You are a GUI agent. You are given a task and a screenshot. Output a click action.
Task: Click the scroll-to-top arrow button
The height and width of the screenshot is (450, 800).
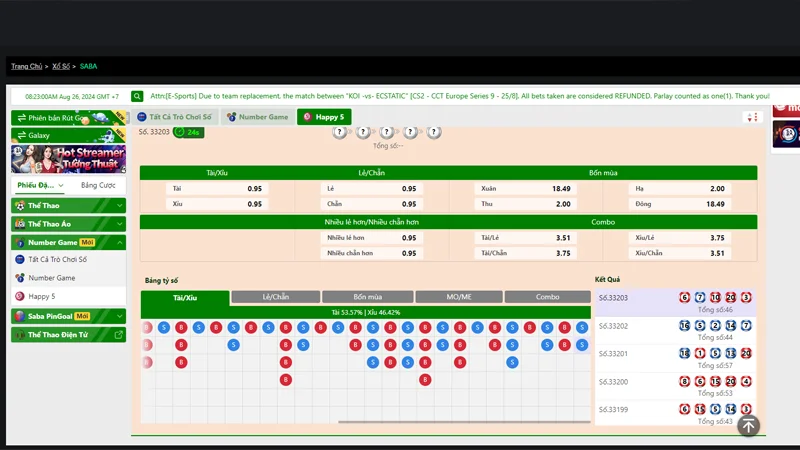(x=748, y=425)
